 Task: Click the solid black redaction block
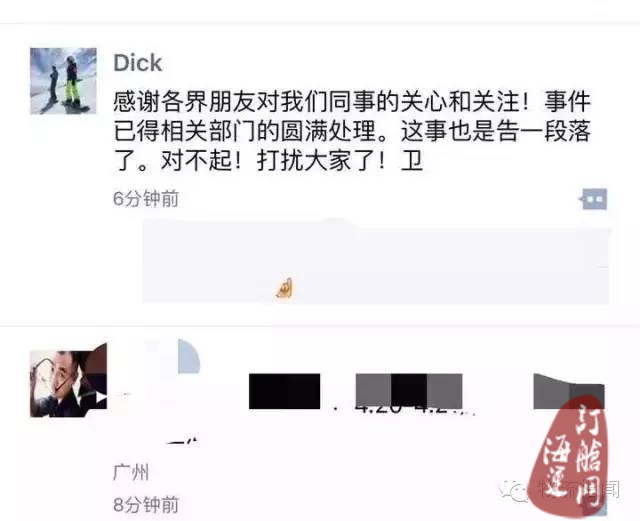(284, 391)
